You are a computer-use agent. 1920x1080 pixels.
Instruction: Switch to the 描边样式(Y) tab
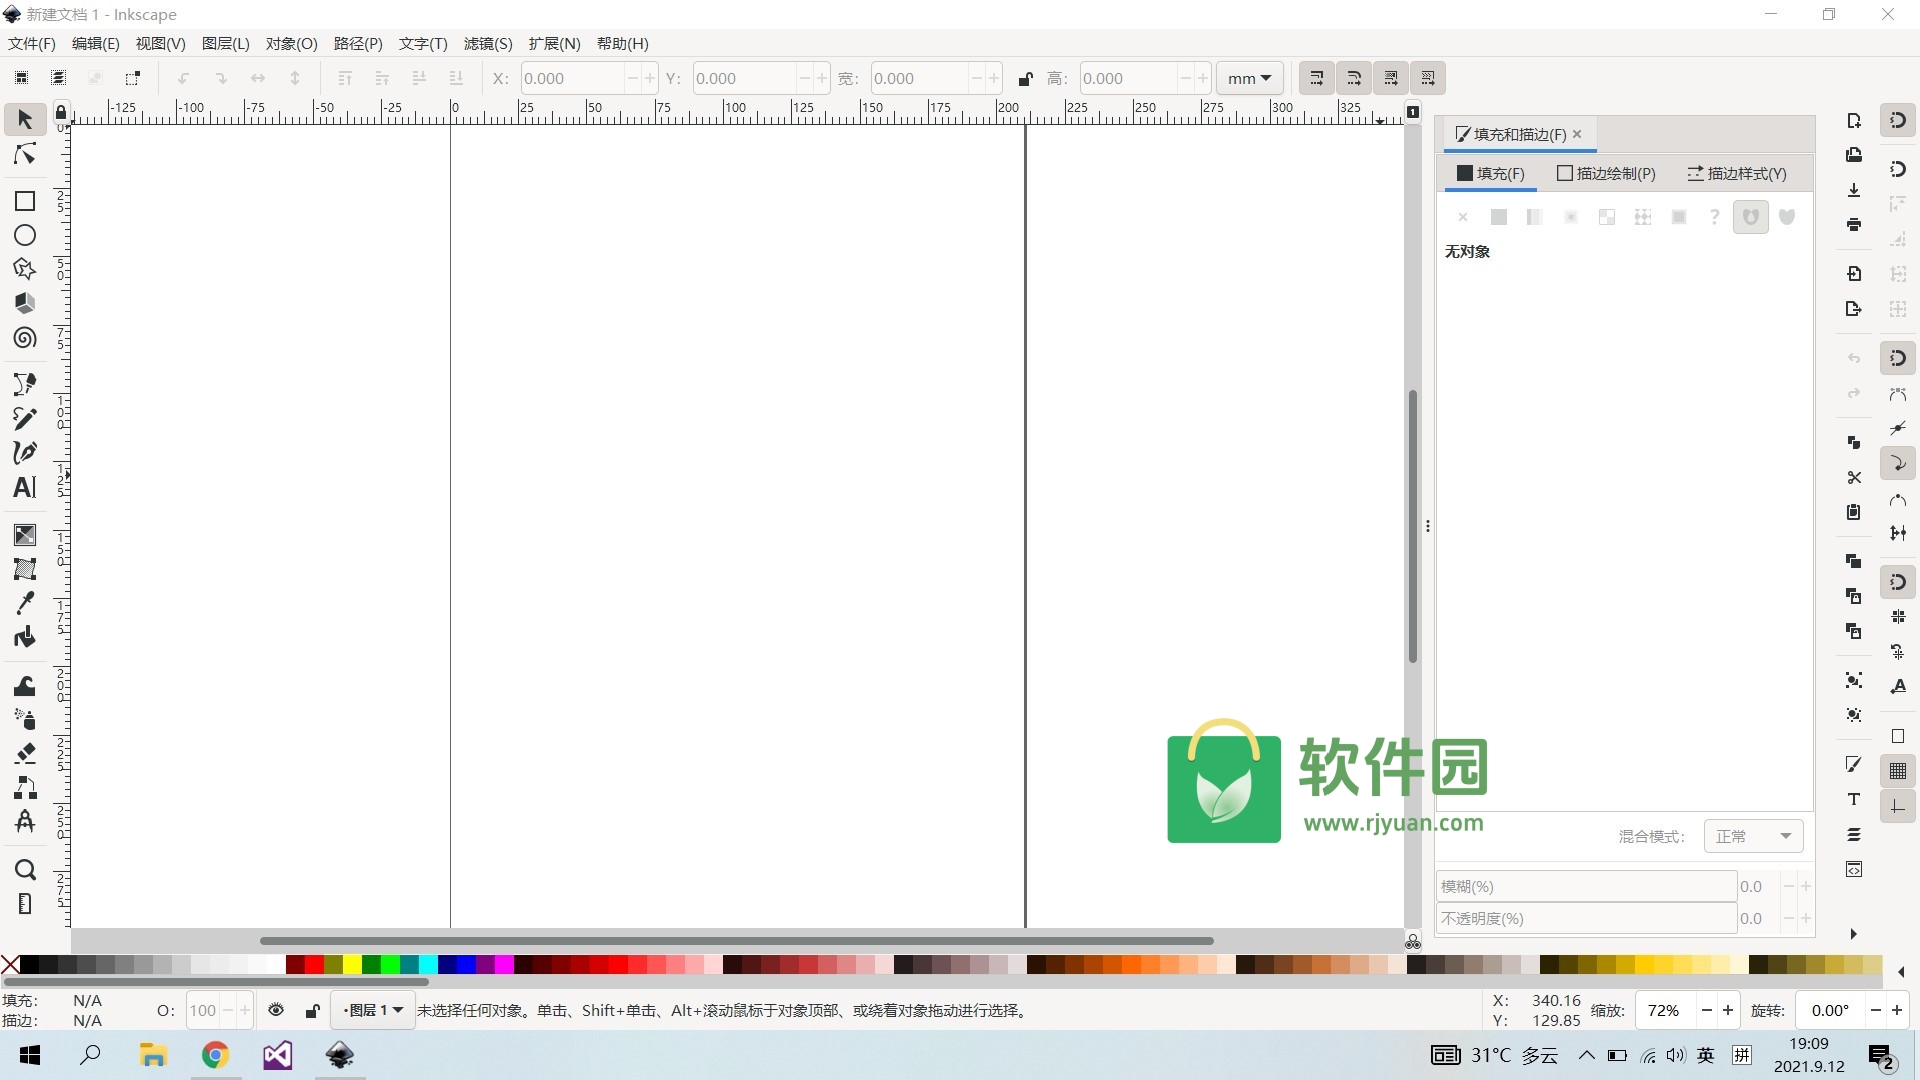click(x=1737, y=173)
